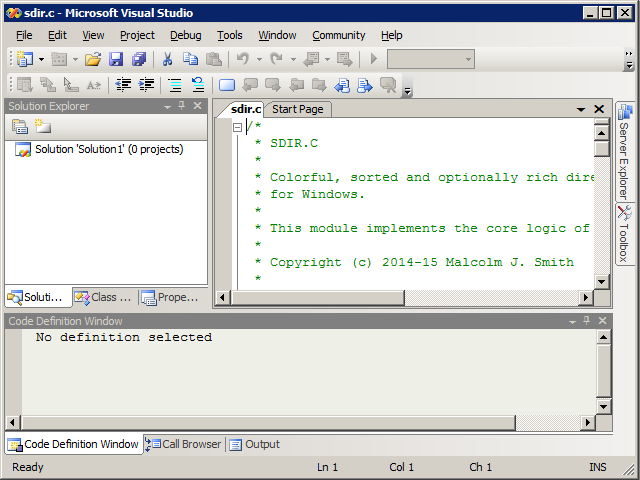This screenshot has width=640, height=480.
Task: Open the text editor toolbar options arrow
Action: point(407,86)
